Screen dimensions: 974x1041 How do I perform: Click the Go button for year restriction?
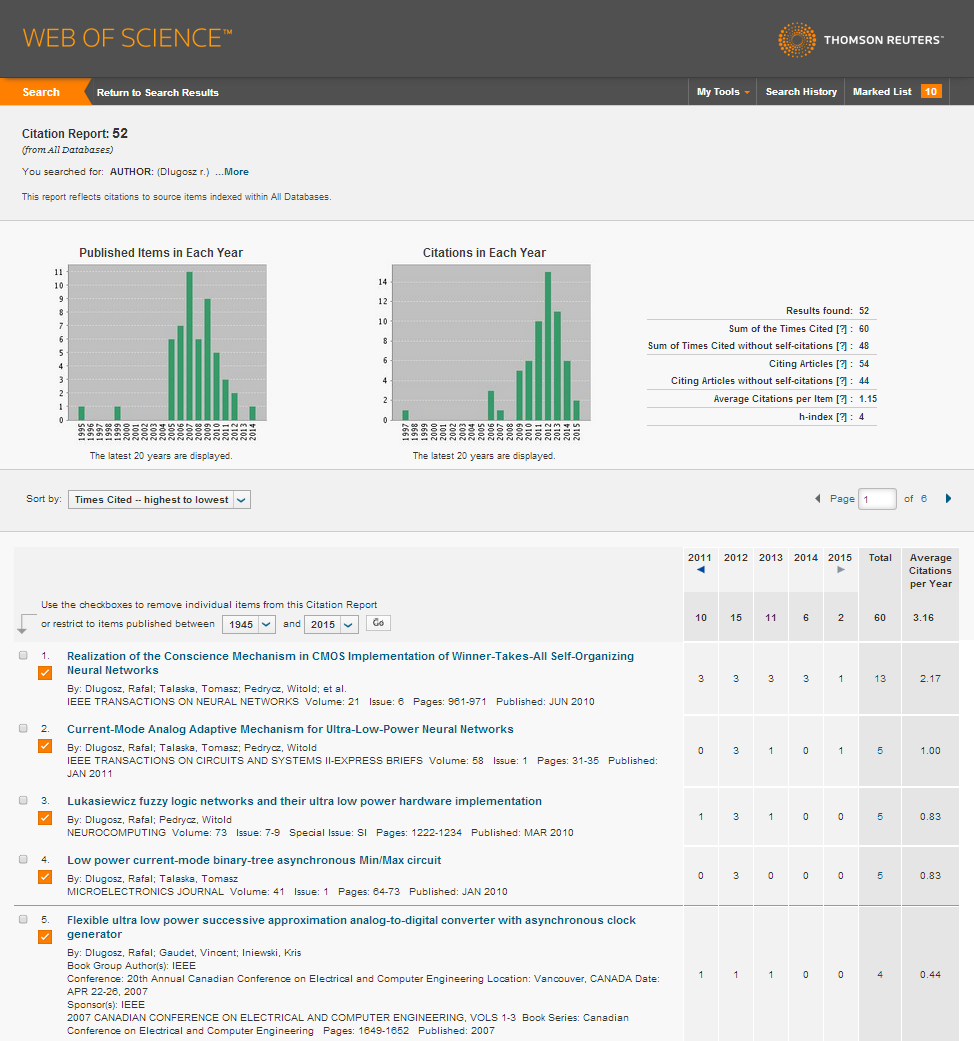tap(378, 623)
